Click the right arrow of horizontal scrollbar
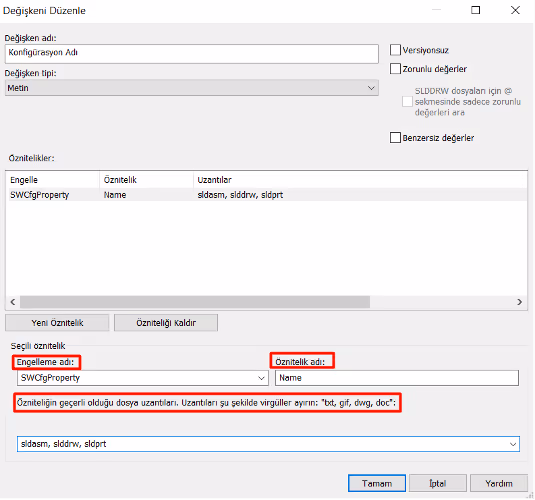The image size is (535, 500). coord(519,302)
